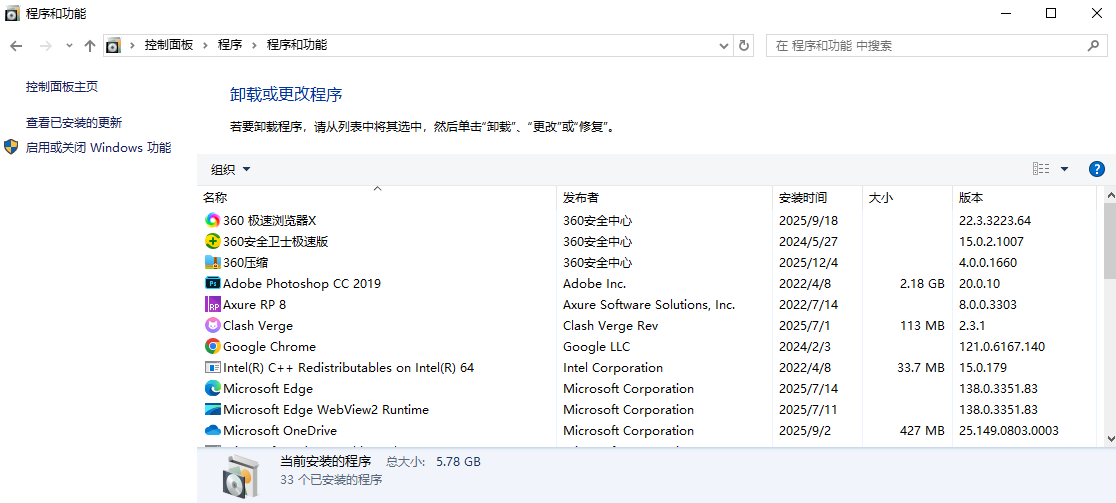Click the 360 极速浏览器X program icon
Image resolution: width=1116 pixels, height=503 pixels.
(x=212, y=221)
